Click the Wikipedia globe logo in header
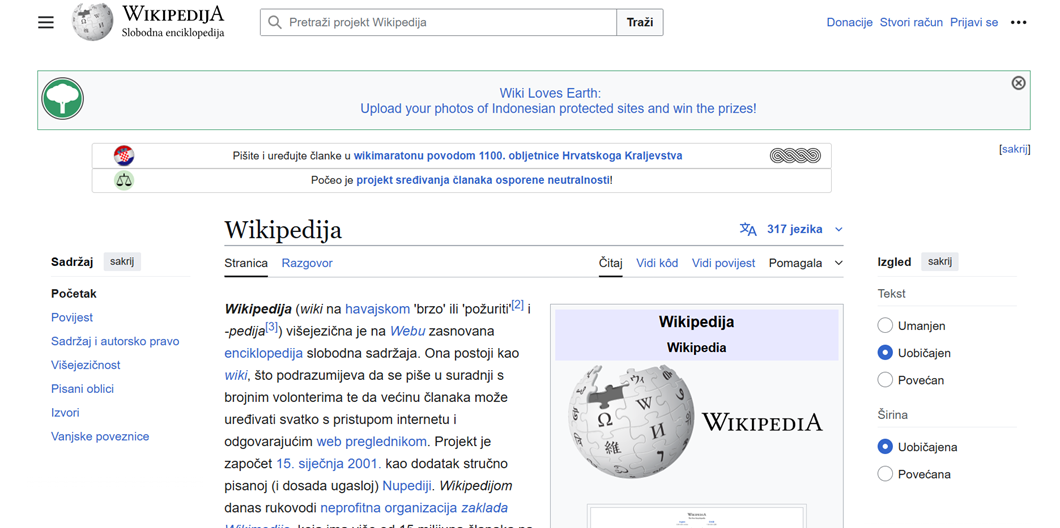The height and width of the screenshot is (528, 1060). 93,22
